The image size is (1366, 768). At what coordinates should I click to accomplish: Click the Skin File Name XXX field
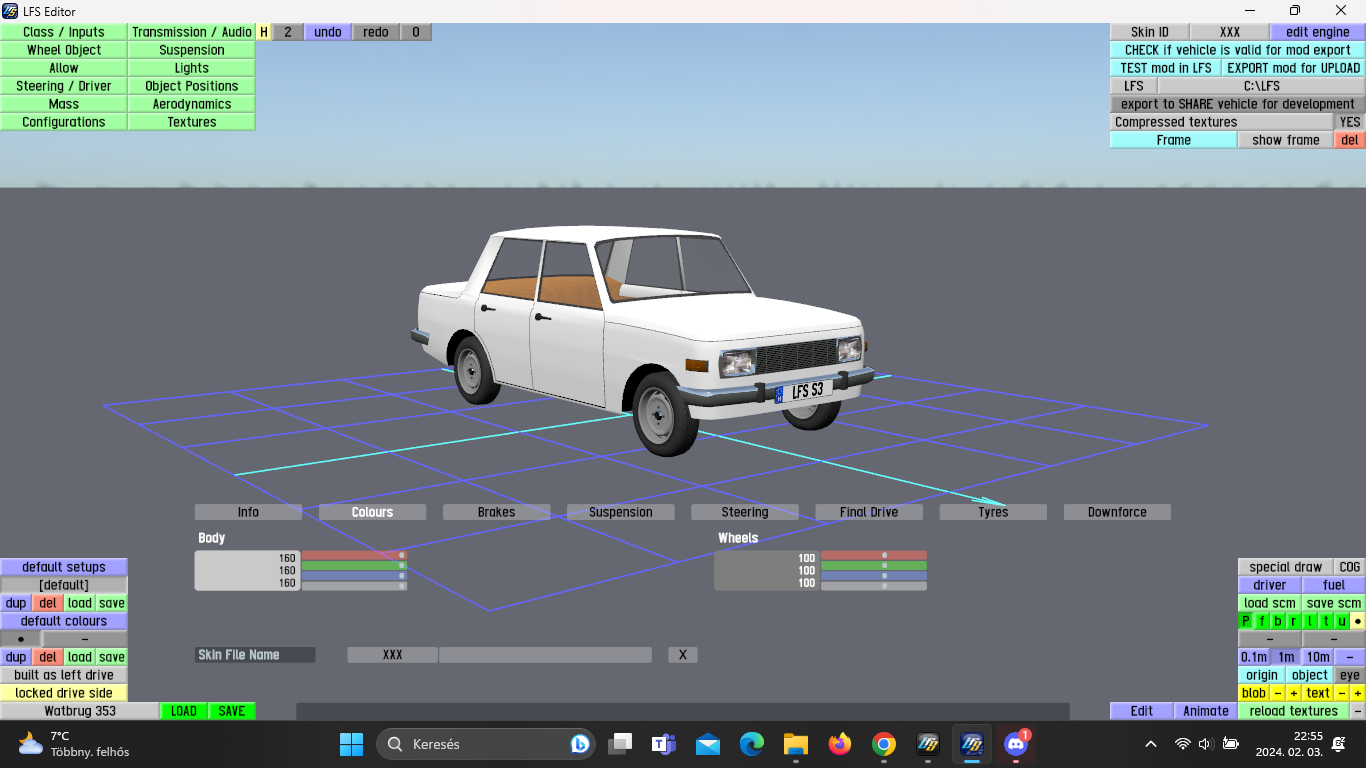click(393, 655)
